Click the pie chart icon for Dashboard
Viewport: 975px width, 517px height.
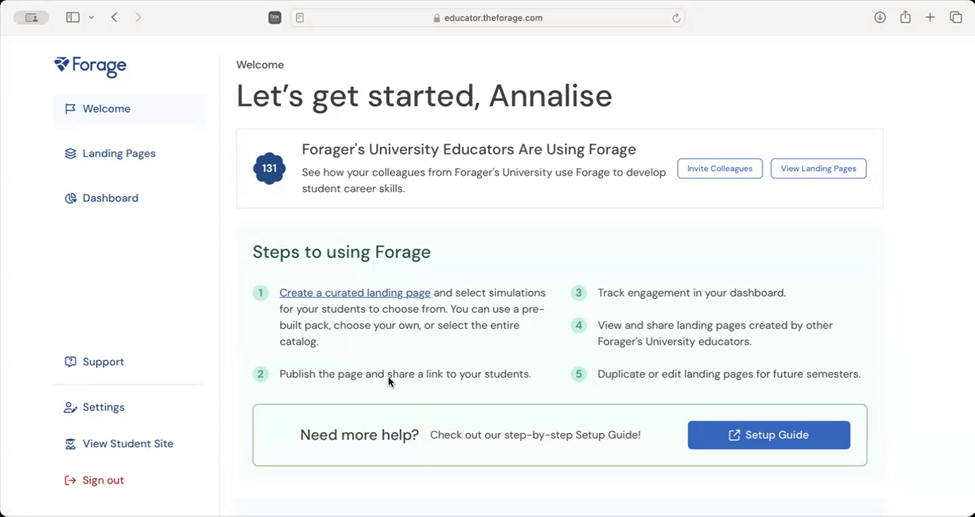click(x=70, y=198)
